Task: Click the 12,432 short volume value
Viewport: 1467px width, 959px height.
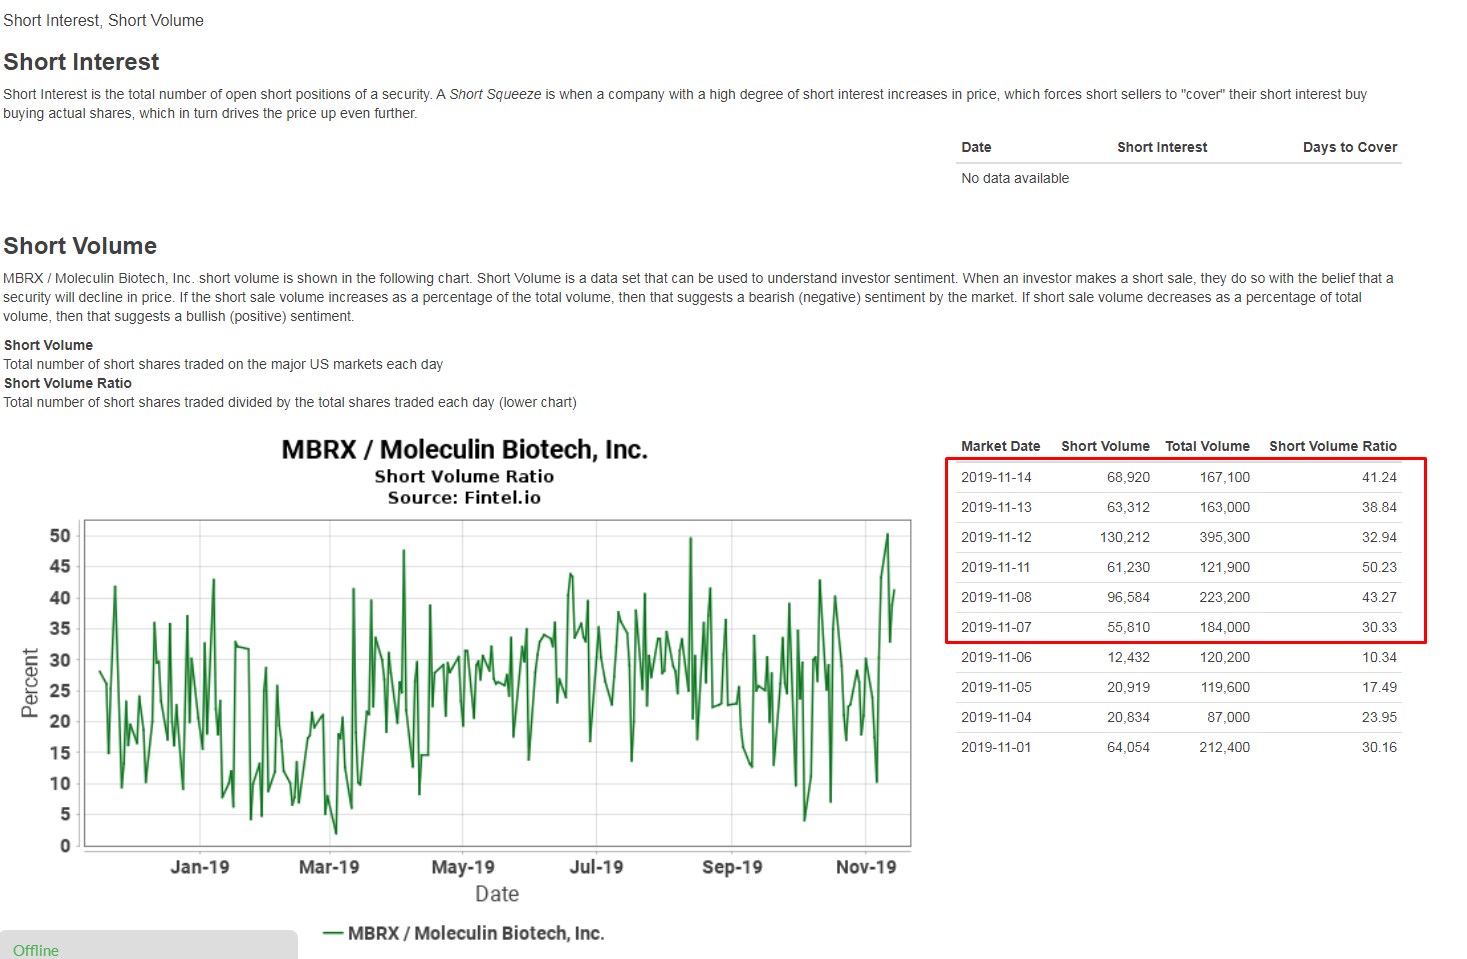Action: [x=1128, y=657]
